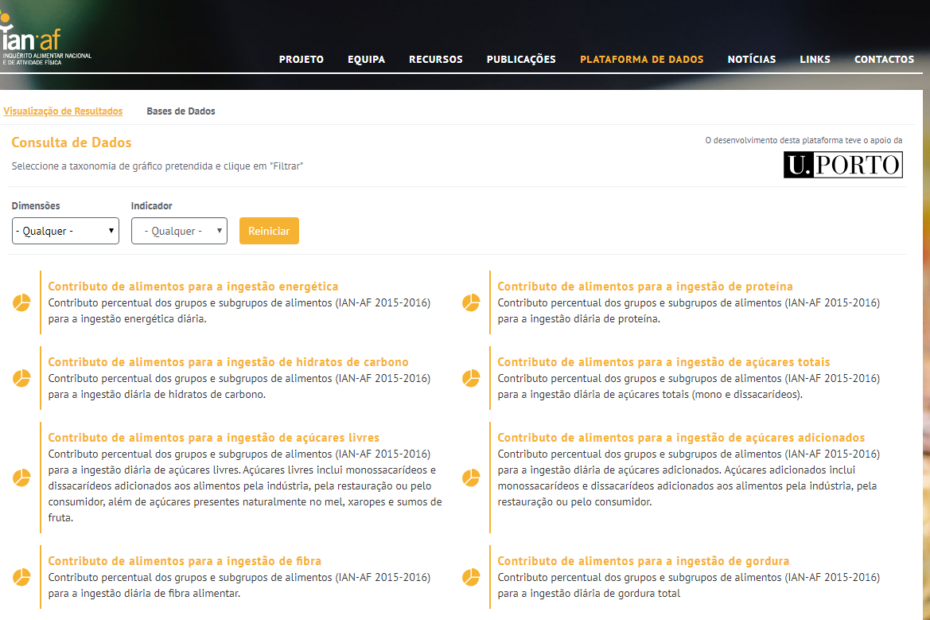Switch to Bases de Dados tab
930x620 pixels.
180,111
